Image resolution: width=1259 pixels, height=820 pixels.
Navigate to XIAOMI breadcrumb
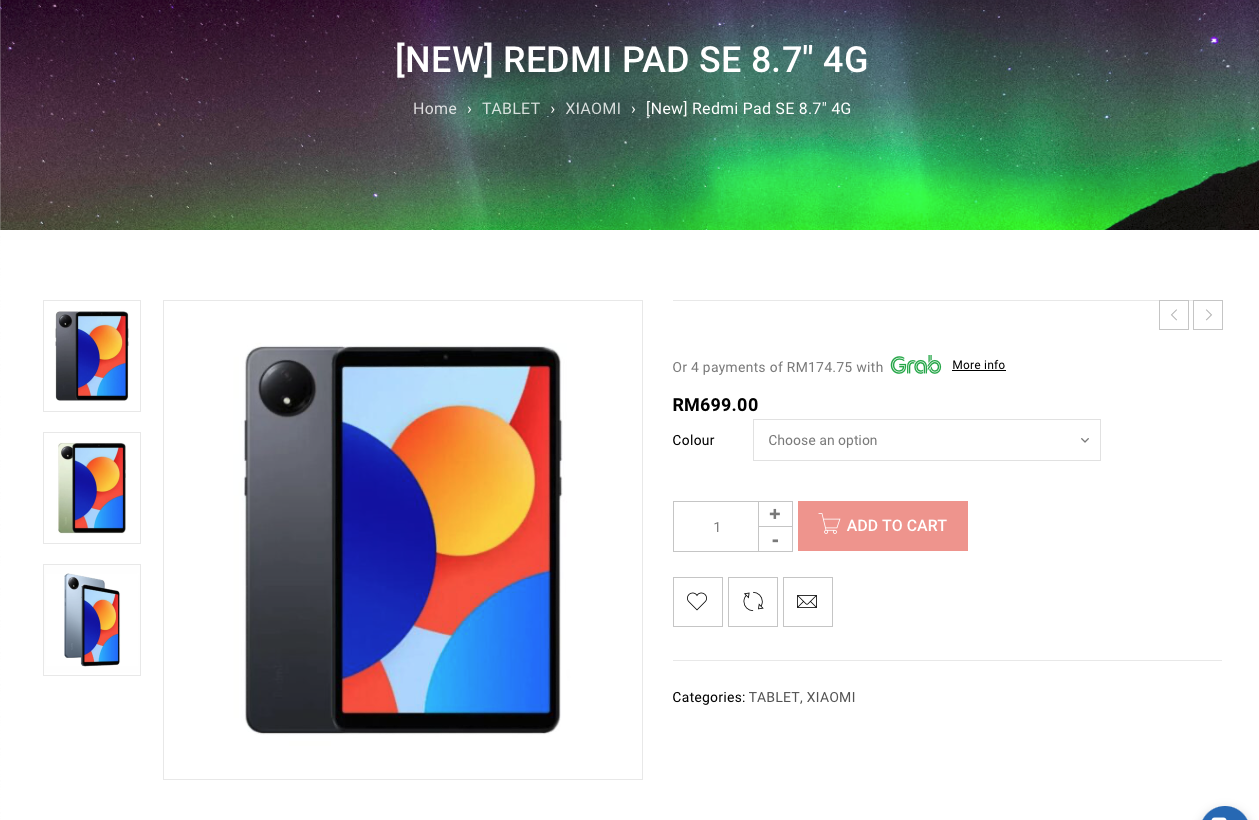click(x=593, y=108)
